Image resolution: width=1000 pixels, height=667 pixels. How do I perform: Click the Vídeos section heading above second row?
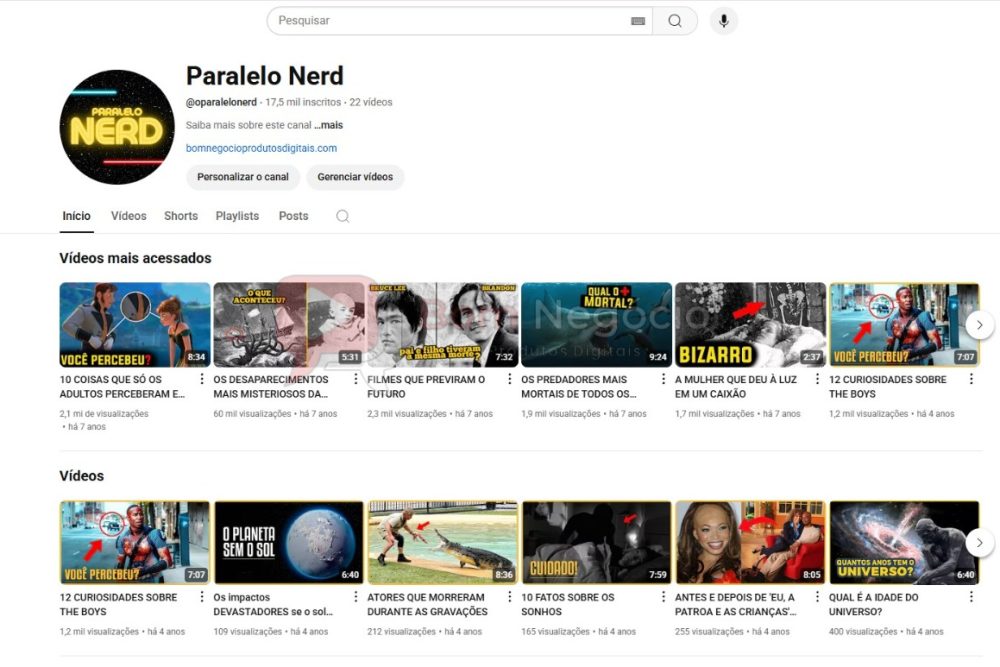click(82, 476)
